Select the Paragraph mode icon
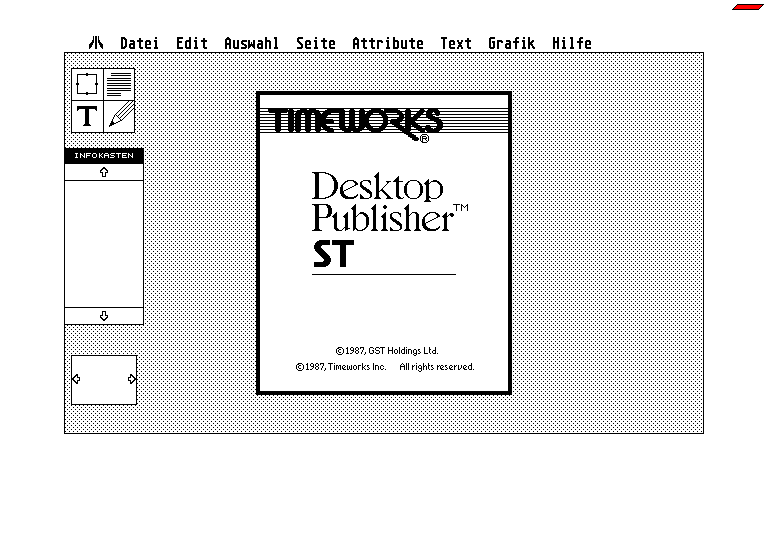The height and width of the screenshot is (540, 768). (x=119, y=84)
